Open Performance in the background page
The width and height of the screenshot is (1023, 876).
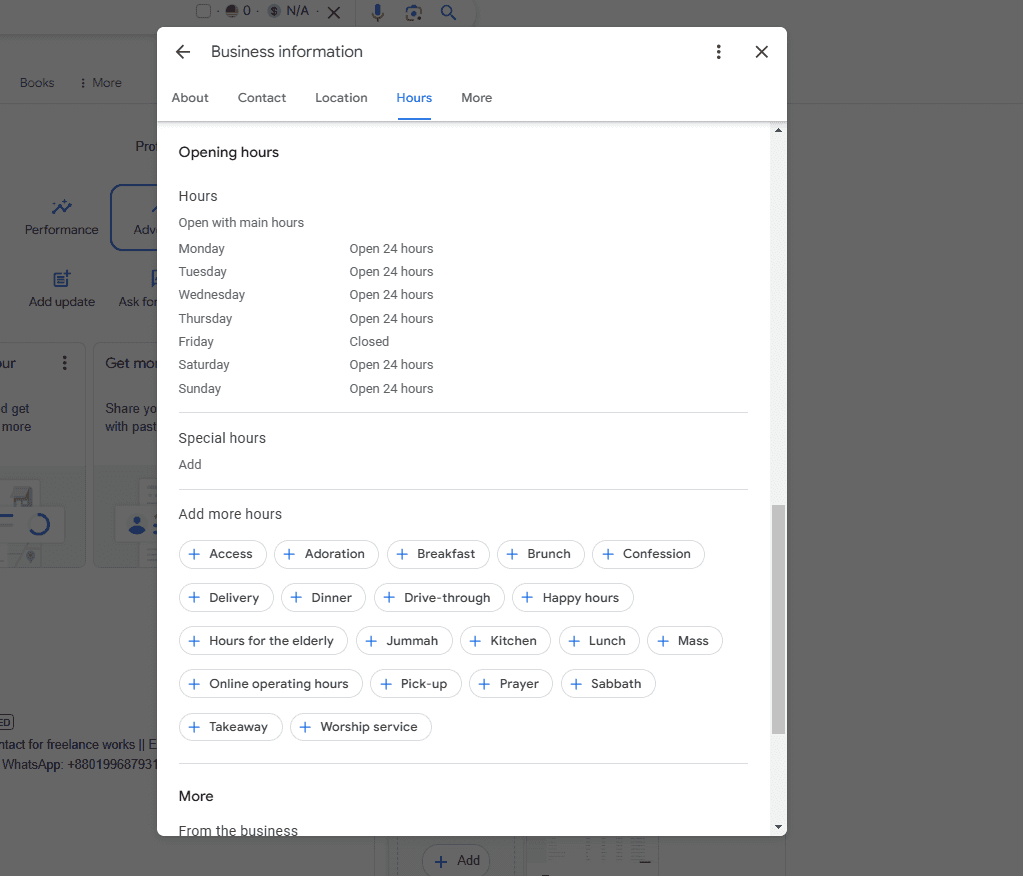point(61,218)
